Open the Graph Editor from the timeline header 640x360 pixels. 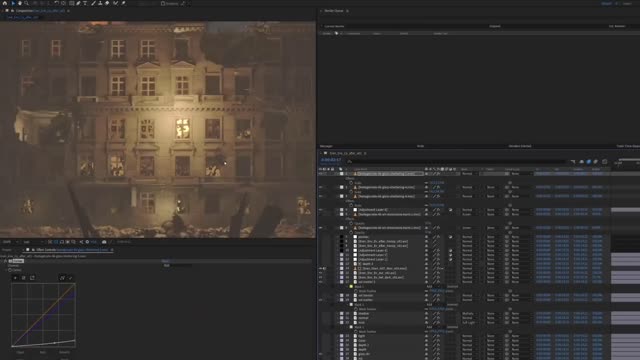pos(604,162)
